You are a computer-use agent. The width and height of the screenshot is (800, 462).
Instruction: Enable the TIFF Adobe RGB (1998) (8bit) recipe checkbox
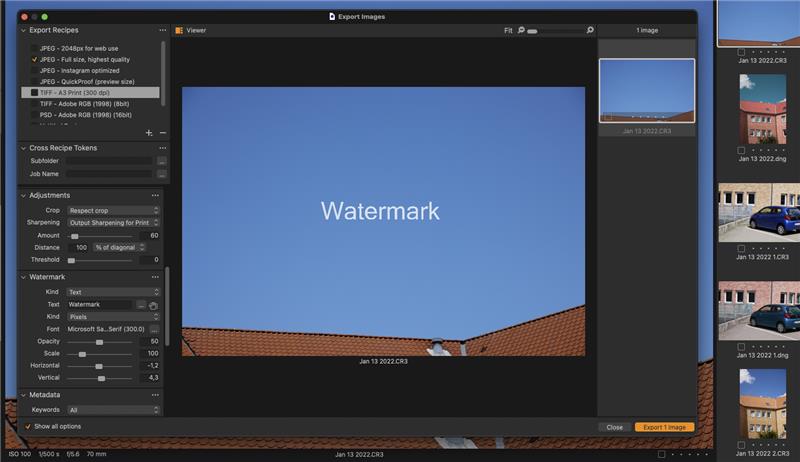coord(34,104)
